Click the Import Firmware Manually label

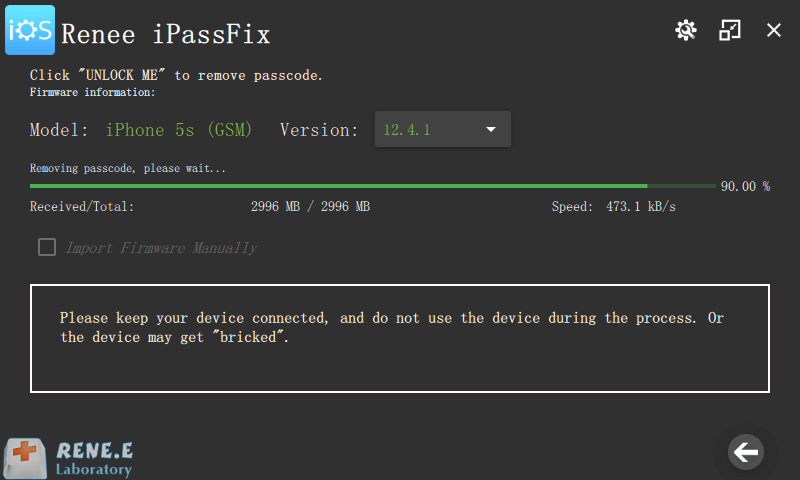point(161,248)
